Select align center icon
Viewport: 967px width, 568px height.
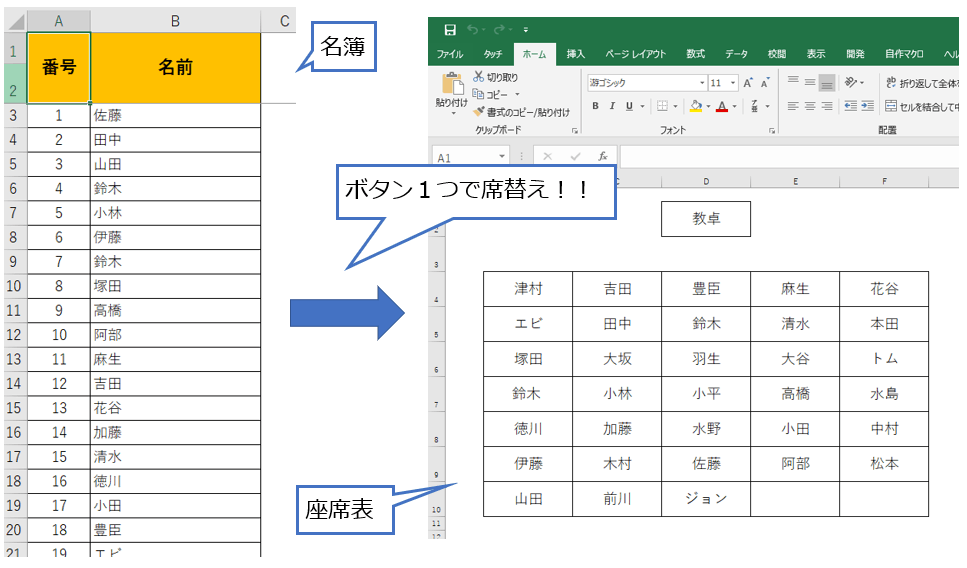(810, 106)
